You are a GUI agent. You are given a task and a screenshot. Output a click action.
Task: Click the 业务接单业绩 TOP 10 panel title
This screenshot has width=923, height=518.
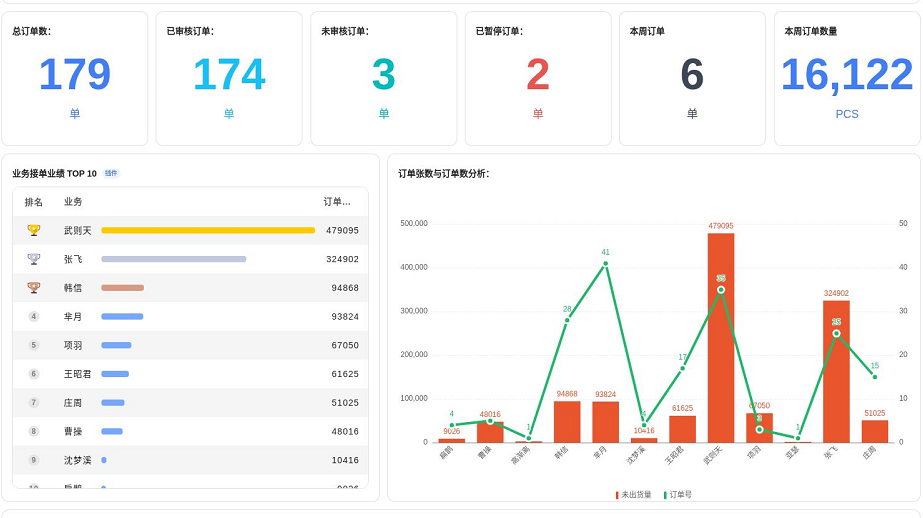point(54,174)
